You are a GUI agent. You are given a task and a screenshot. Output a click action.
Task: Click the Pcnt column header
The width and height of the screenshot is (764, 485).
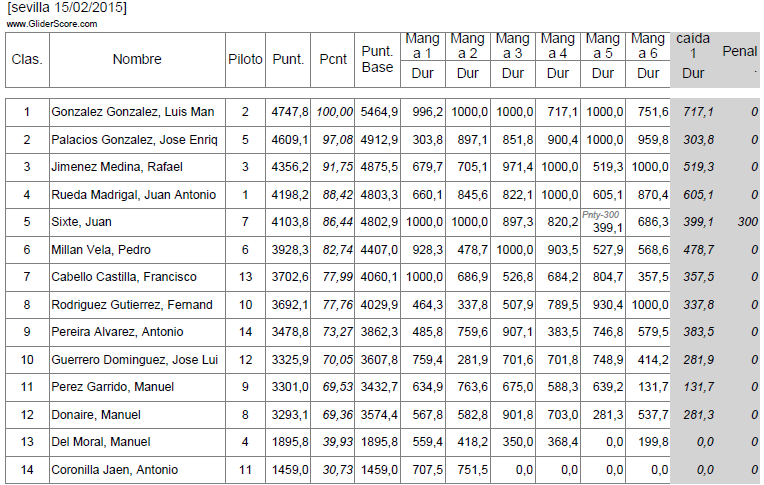click(x=333, y=60)
